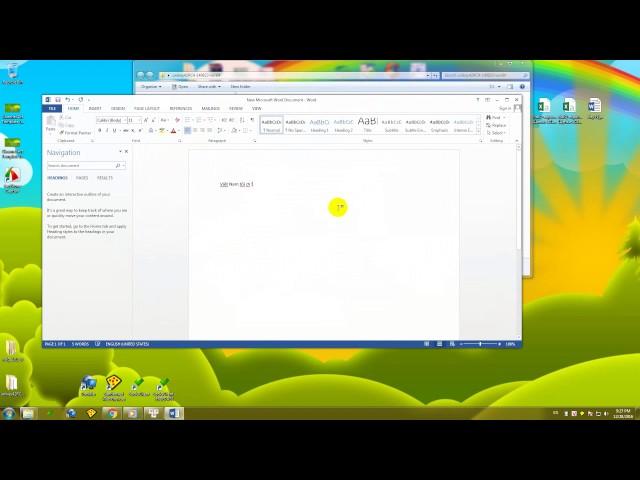This screenshot has height=480, width=640.
Task: Click the Decrease Indent icon
Action: (x=224, y=120)
